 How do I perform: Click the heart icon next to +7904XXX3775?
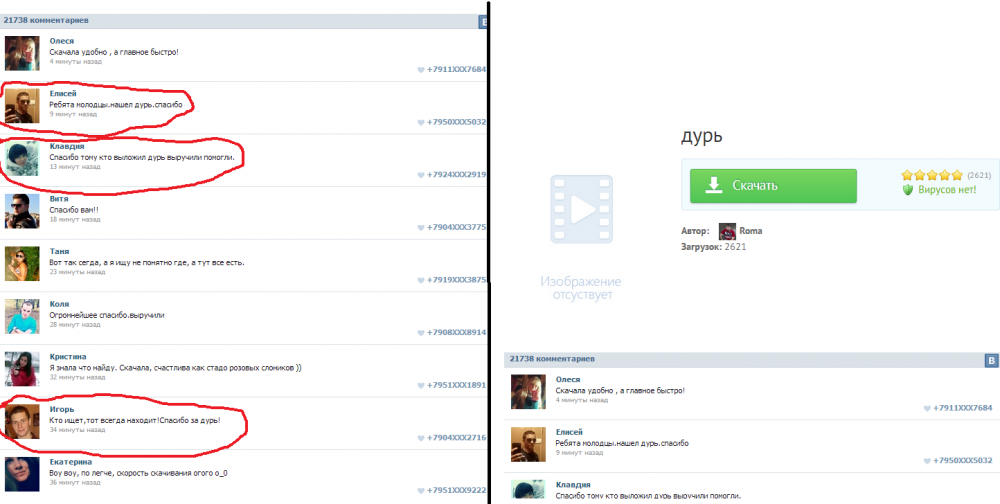pyautogui.click(x=421, y=227)
